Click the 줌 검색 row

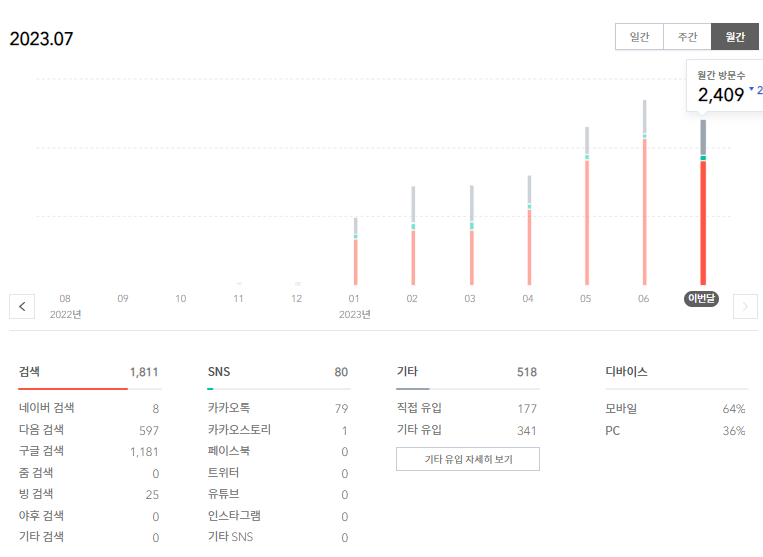pos(89,473)
